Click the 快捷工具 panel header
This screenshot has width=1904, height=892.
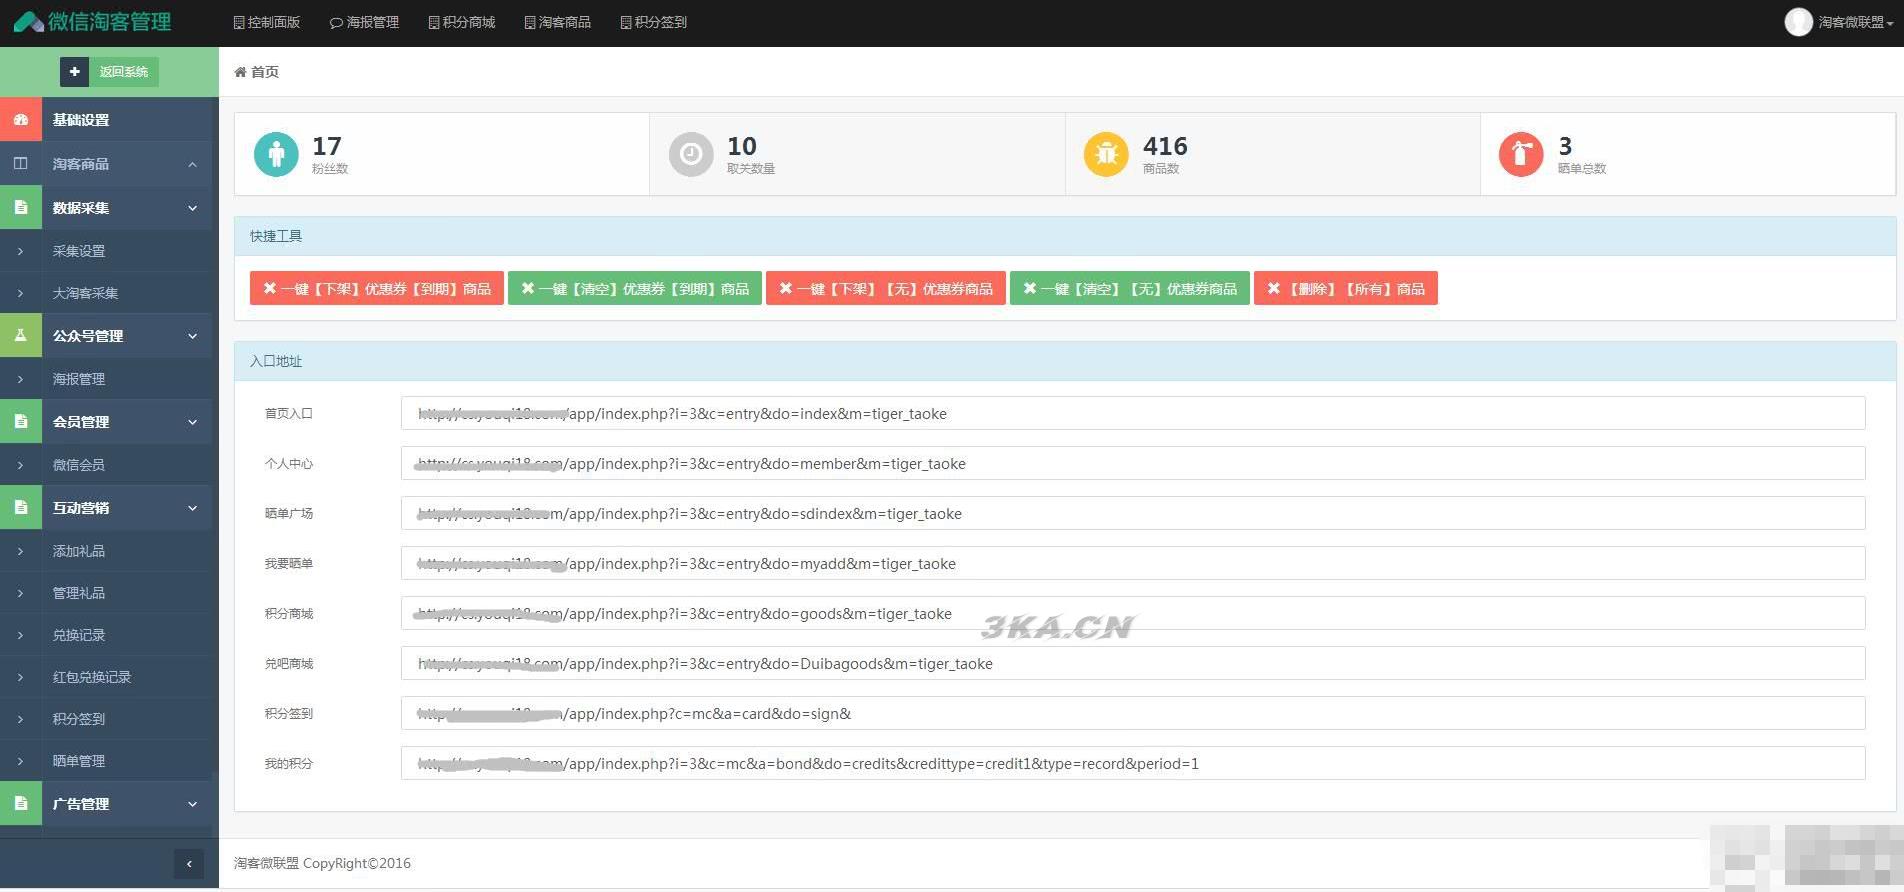(x=1065, y=236)
